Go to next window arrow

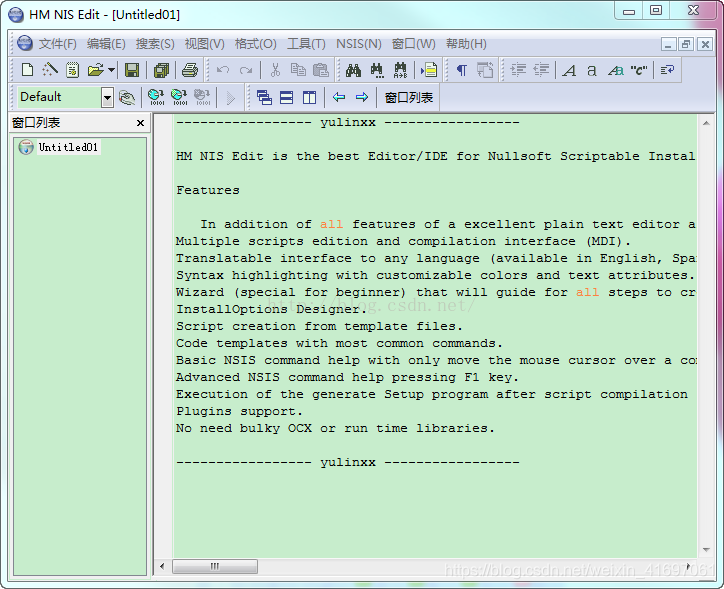362,97
